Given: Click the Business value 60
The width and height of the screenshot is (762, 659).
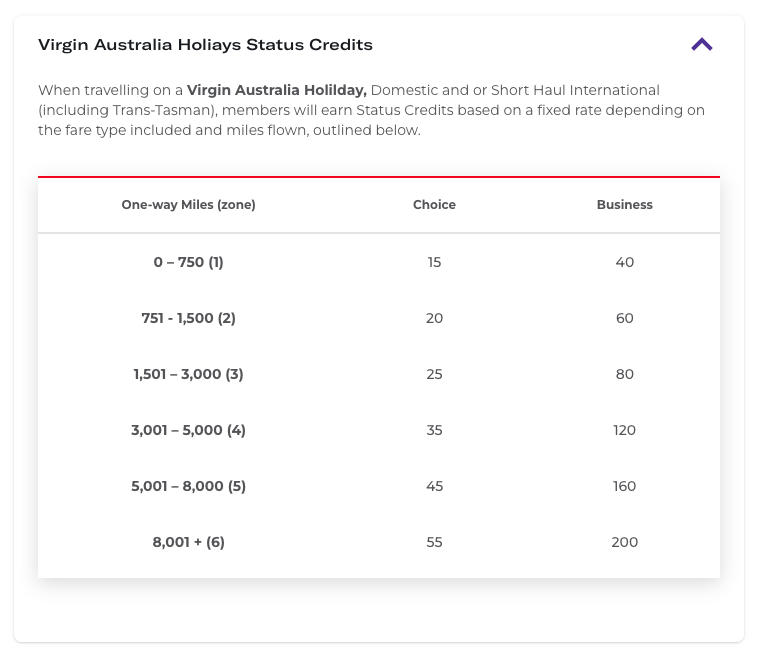Looking at the screenshot, I should [x=624, y=318].
